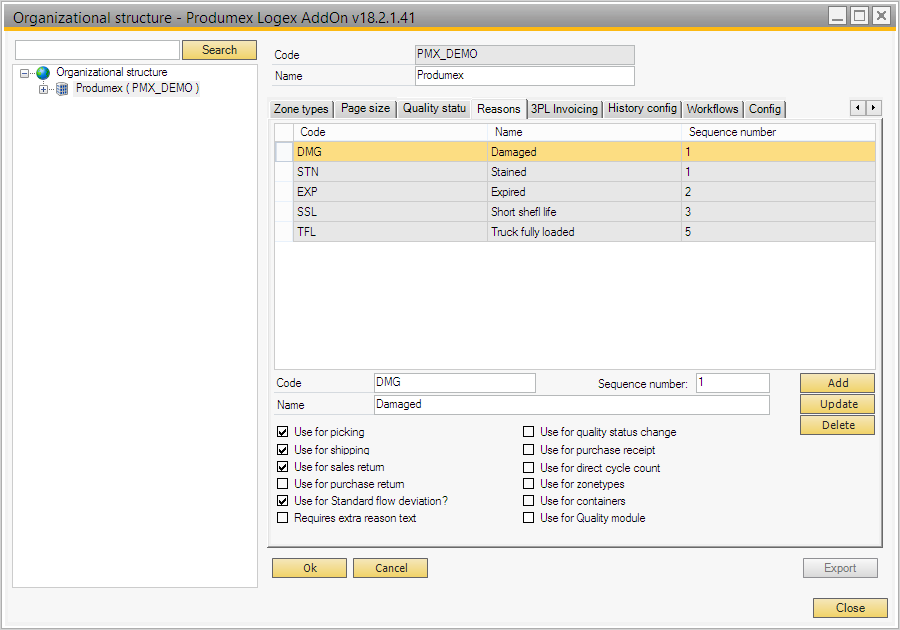Image resolution: width=900 pixels, height=630 pixels.
Task: Expand the Produmex ( PMX_DEMO ) tree node
Action: pyautogui.click(x=43, y=89)
